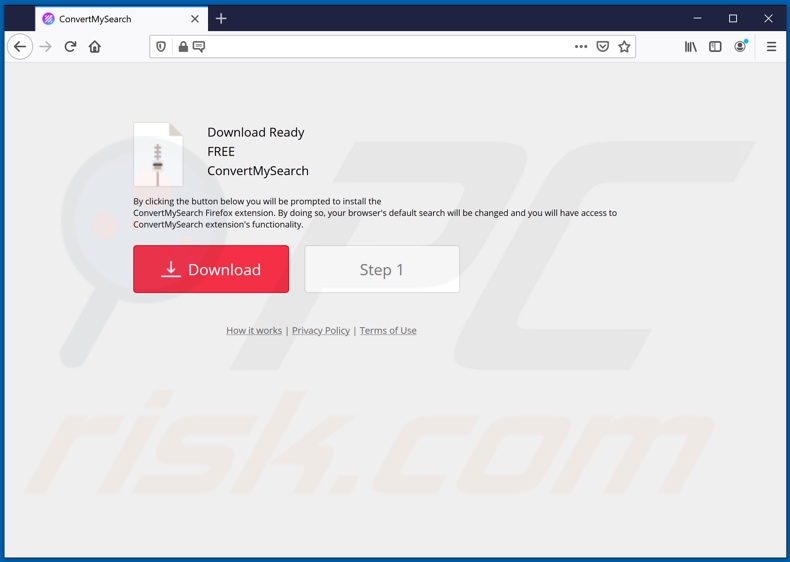This screenshot has height=562, width=790.
Task: Open the hamburger application menu
Action: [771, 47]
